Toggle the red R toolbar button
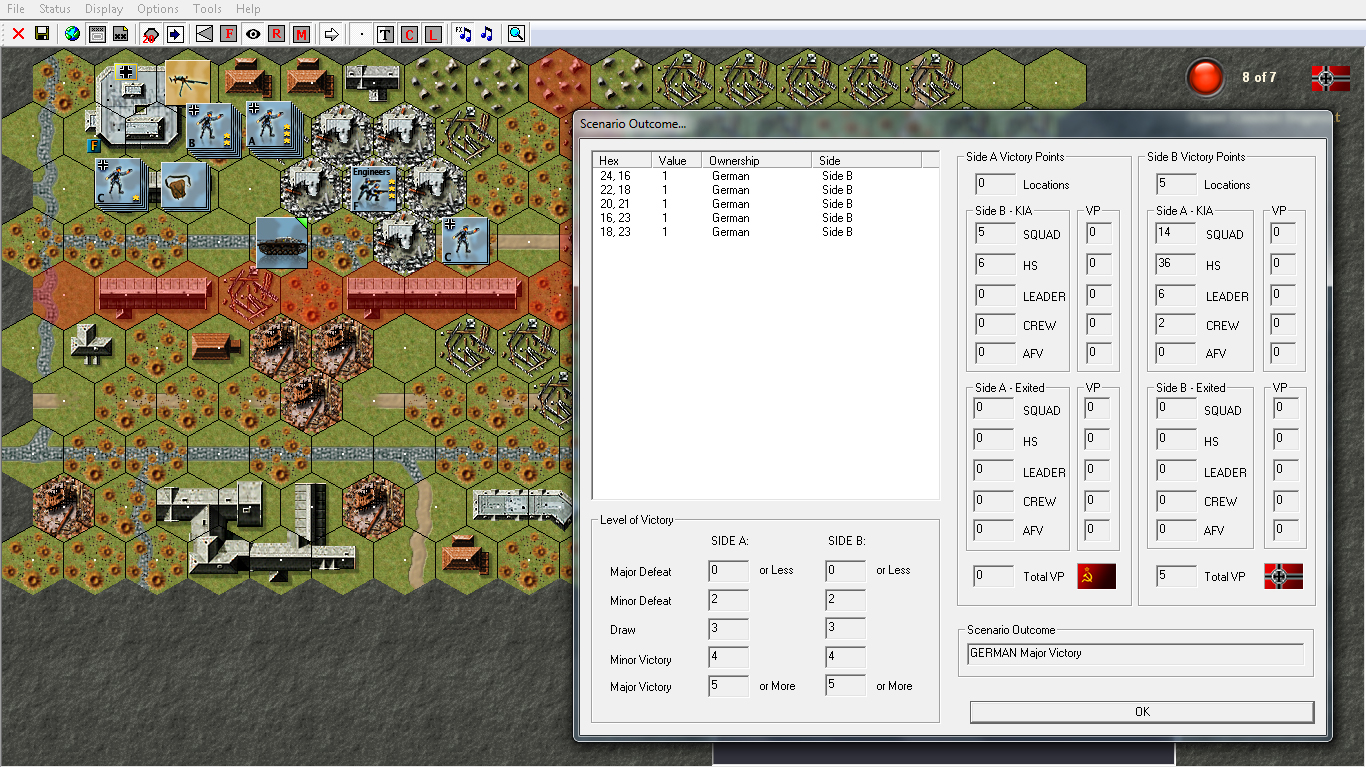Image resolution: width=1366 pixels, height=768 pixels. pos(277,34)
